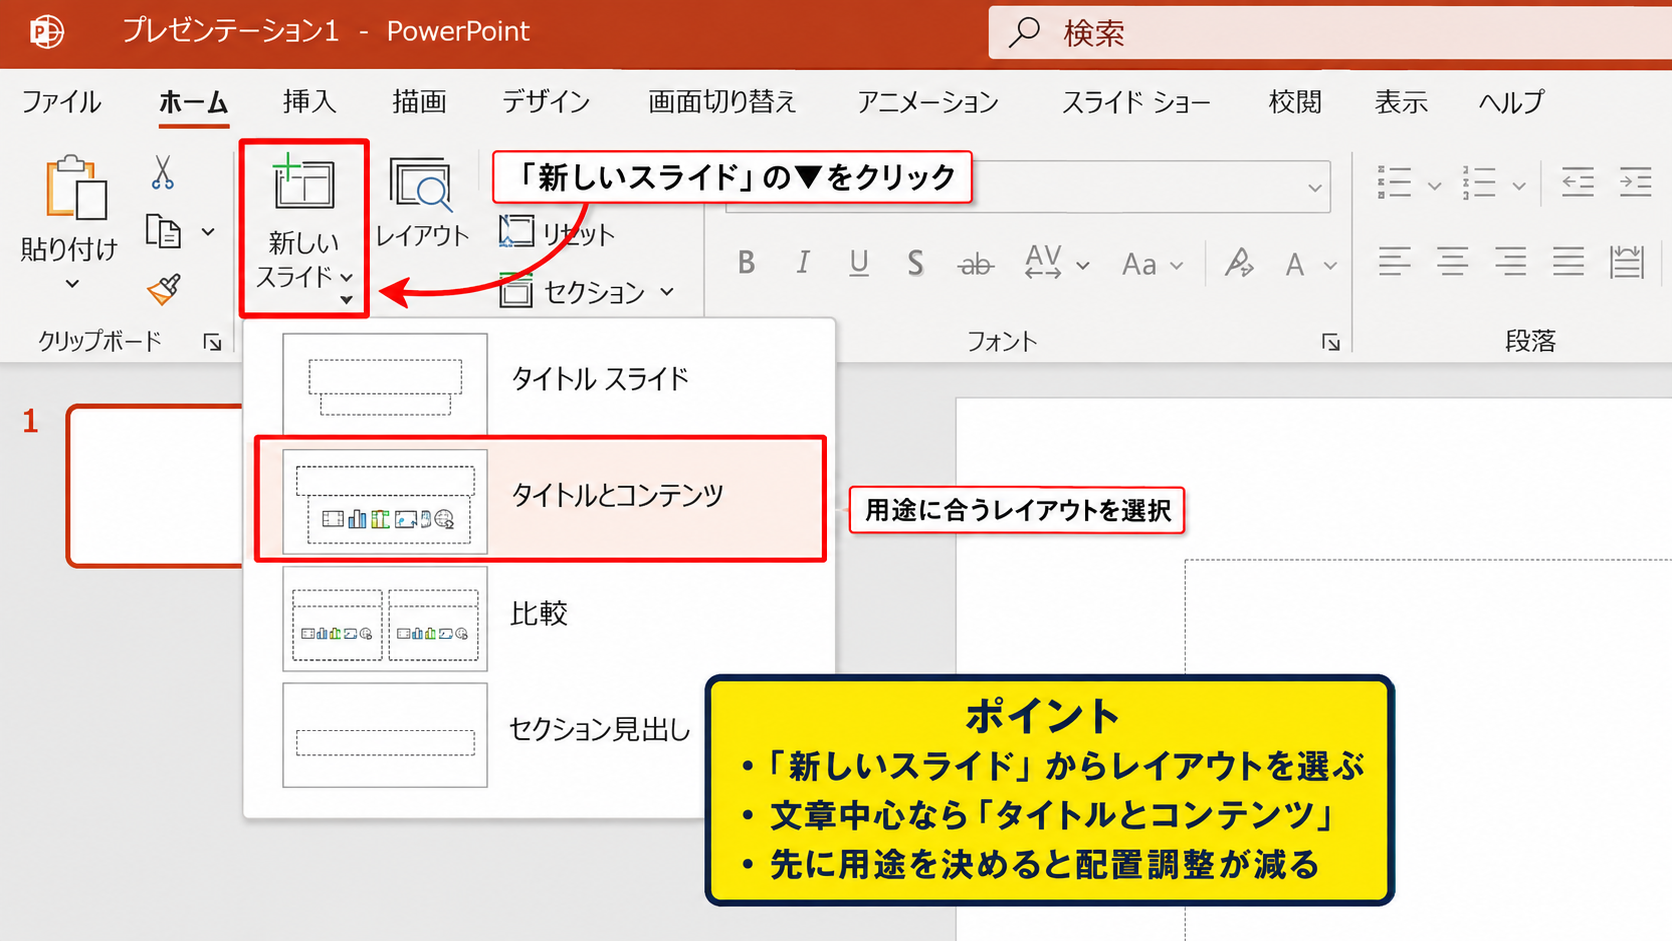Choose the タイトルとコンテンツ layout
This screenshot has width=1672, height=941.
tap(540, 498)
